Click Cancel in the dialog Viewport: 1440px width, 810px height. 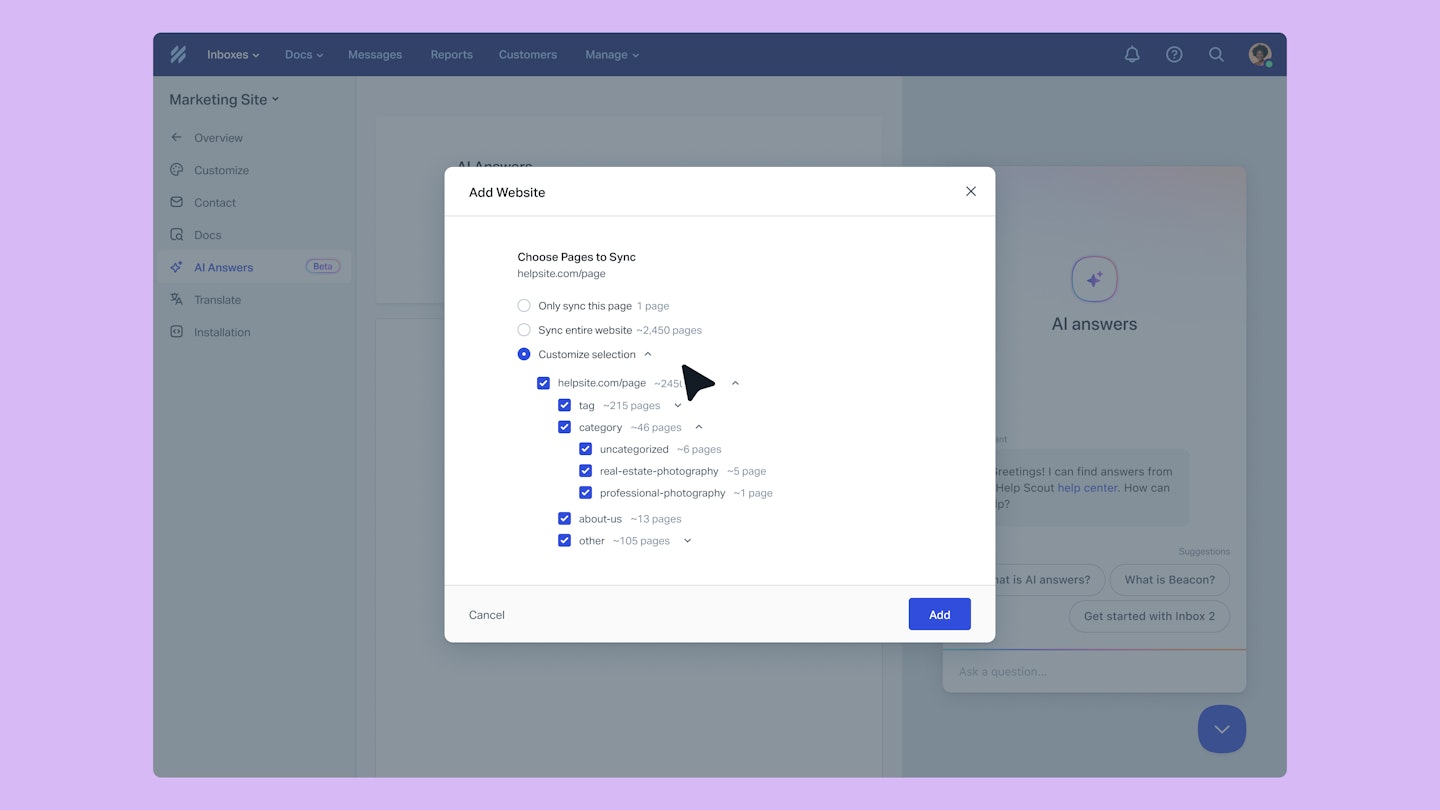[x=487, y=615]
